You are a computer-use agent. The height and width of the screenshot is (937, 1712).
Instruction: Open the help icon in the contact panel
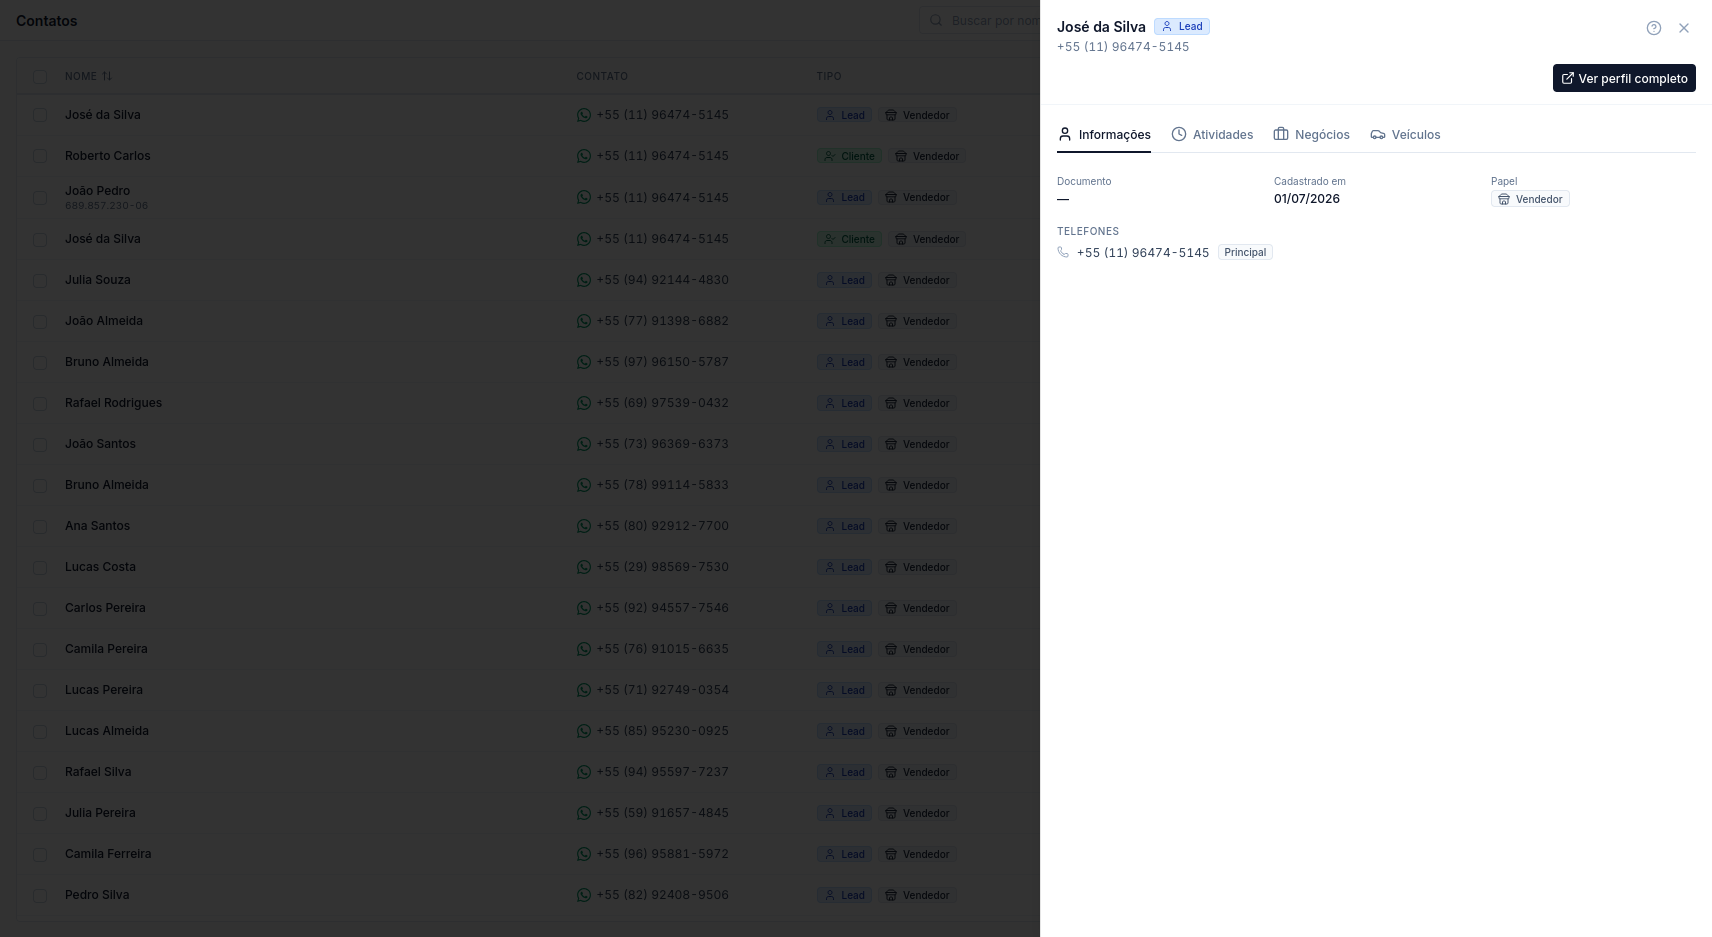(x=1654, y=28)
